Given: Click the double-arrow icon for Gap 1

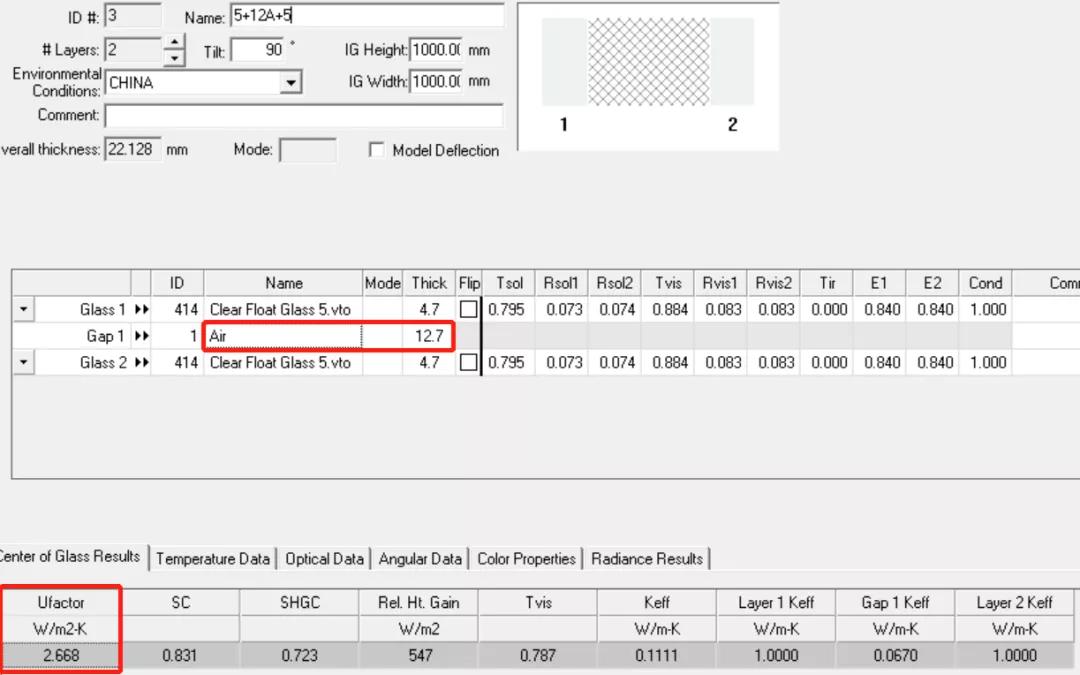Looking at the screenshot, I should click(141, 337).
